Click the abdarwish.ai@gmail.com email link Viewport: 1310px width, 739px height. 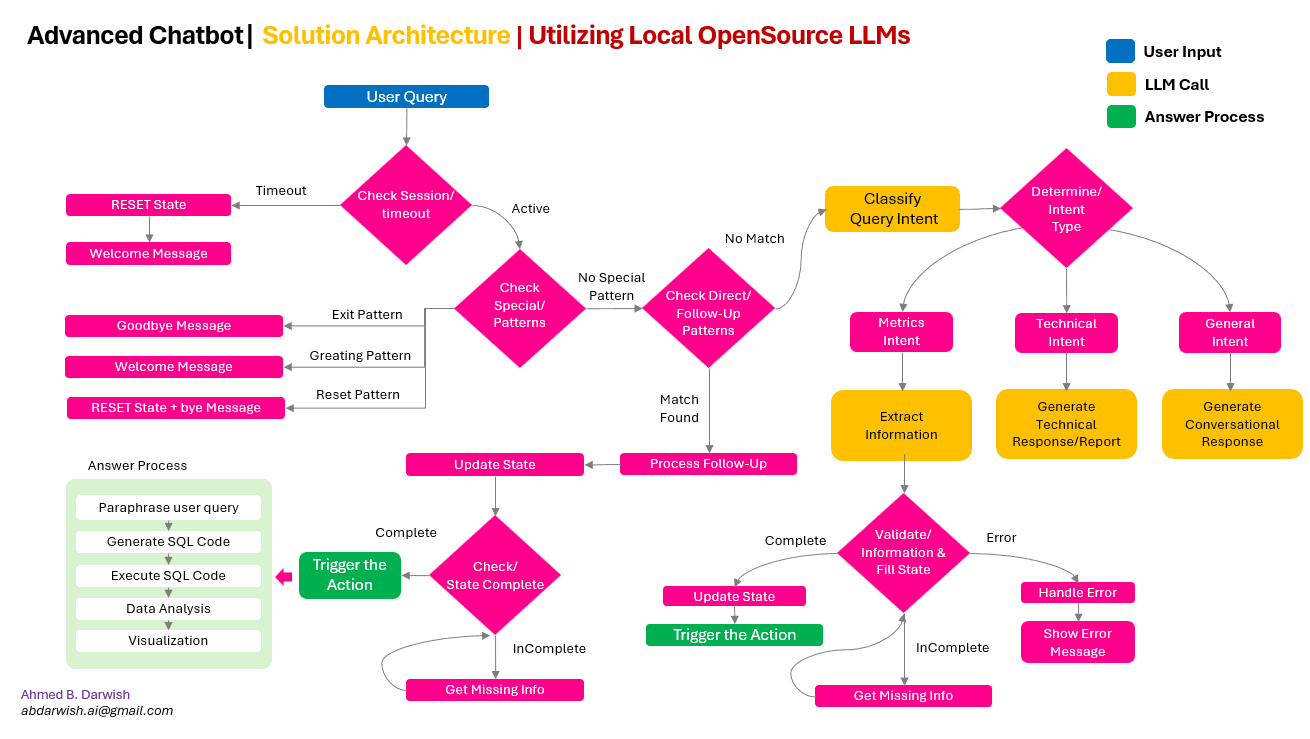click(x=96, y=711)
